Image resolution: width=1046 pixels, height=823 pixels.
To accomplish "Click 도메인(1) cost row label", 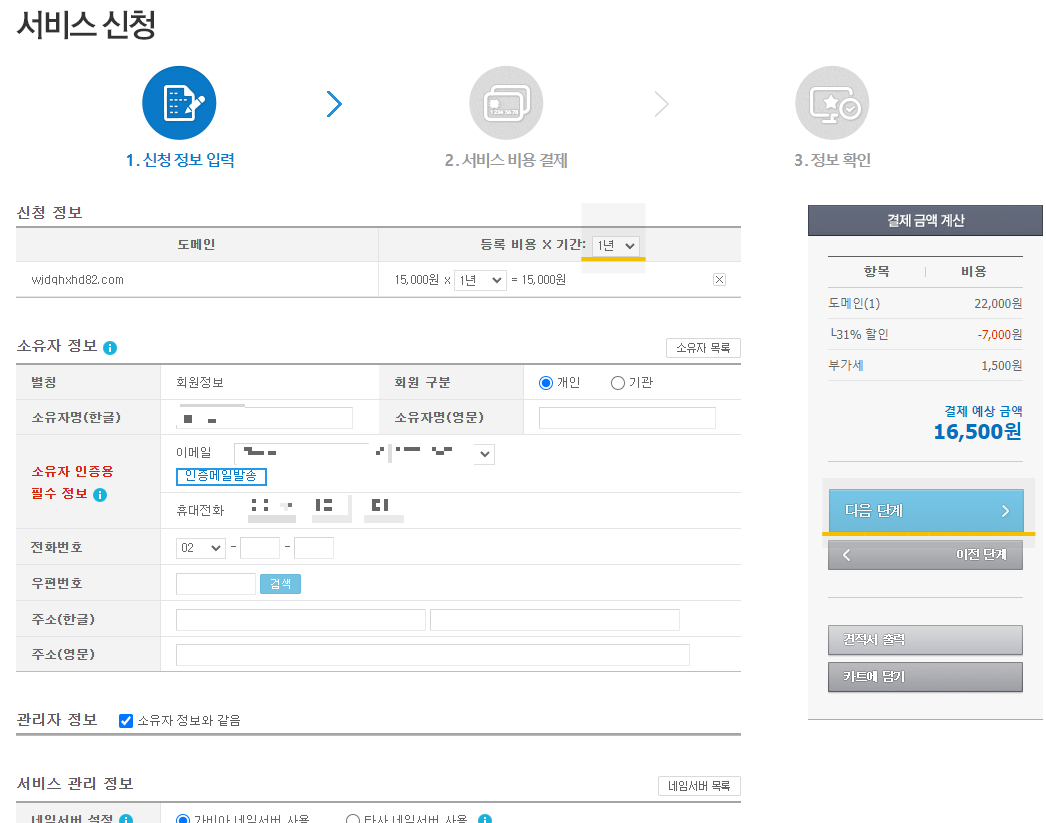I will pos(854,303).
